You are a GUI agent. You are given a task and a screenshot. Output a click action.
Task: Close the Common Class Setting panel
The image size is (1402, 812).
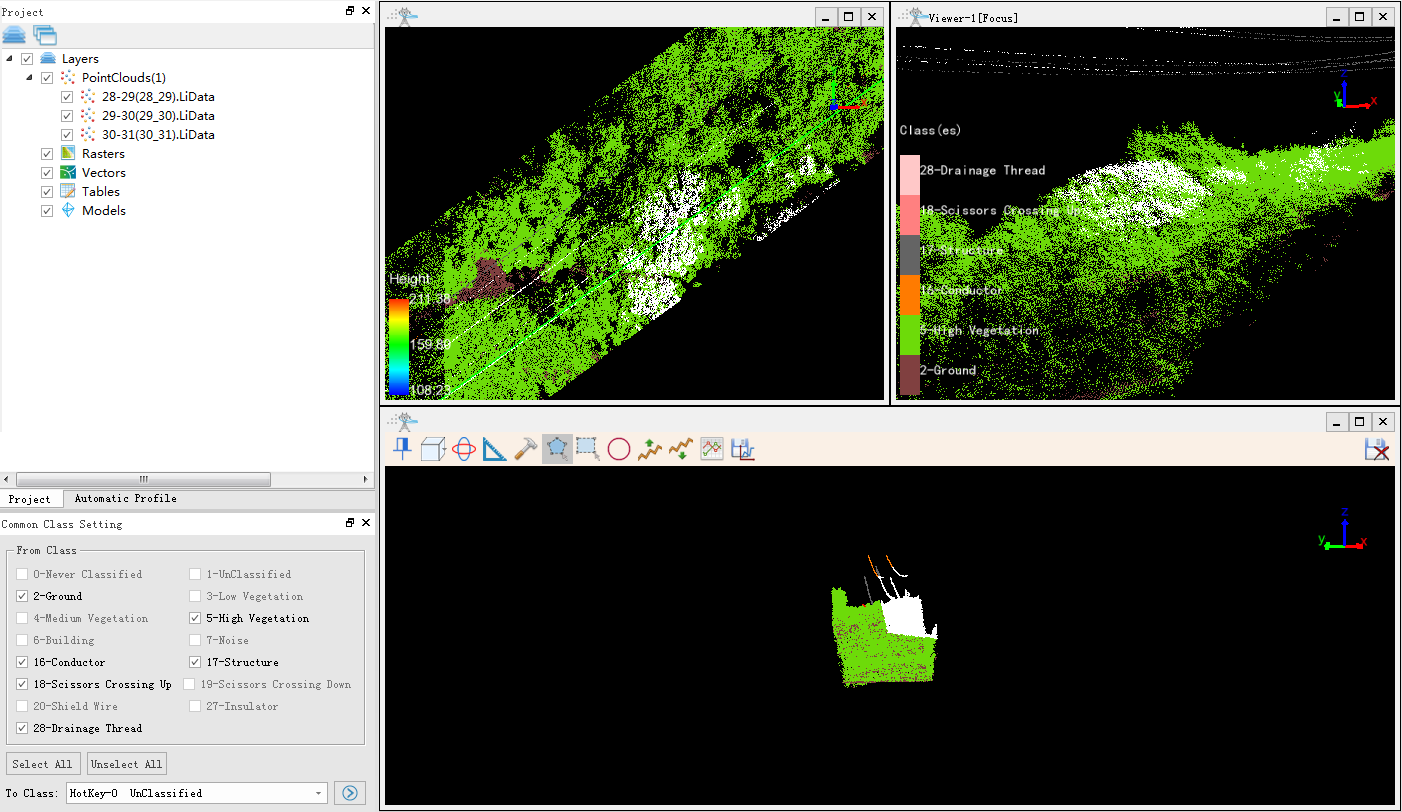pos(365,523)
